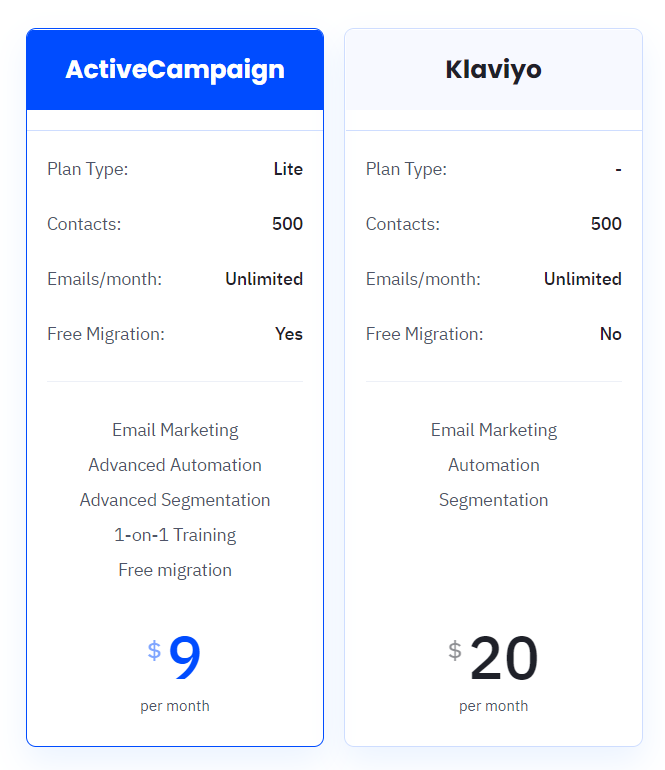Select the ActiveCampaign Lite plan type value

pyautogui.click(x=288, y=169)
